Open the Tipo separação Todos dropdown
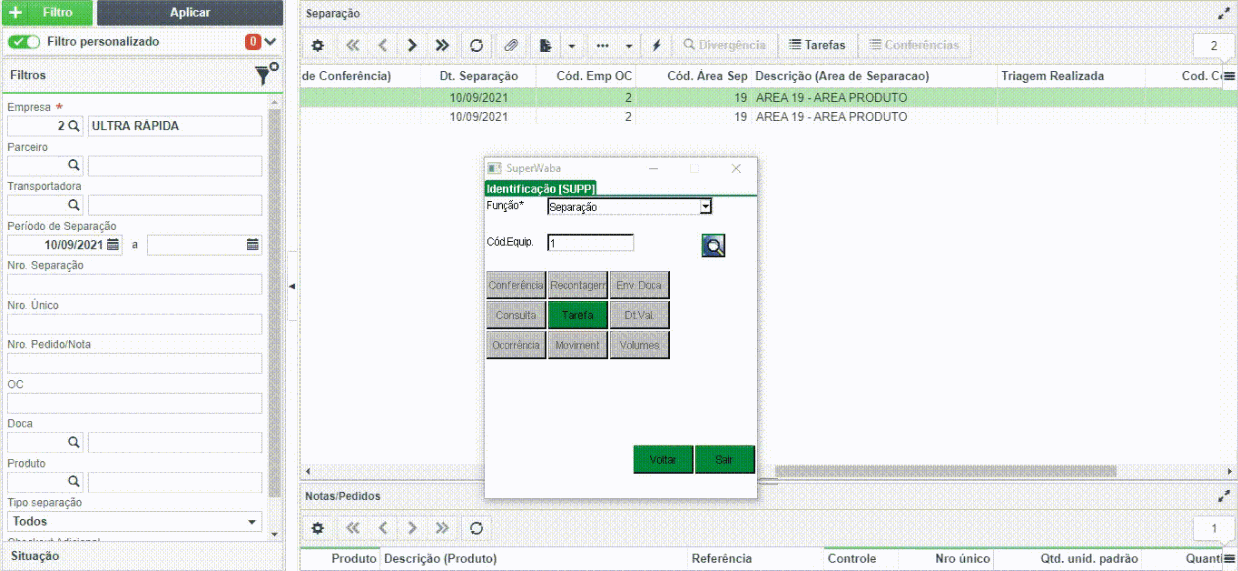1238x571 pixels. [135, 521]
